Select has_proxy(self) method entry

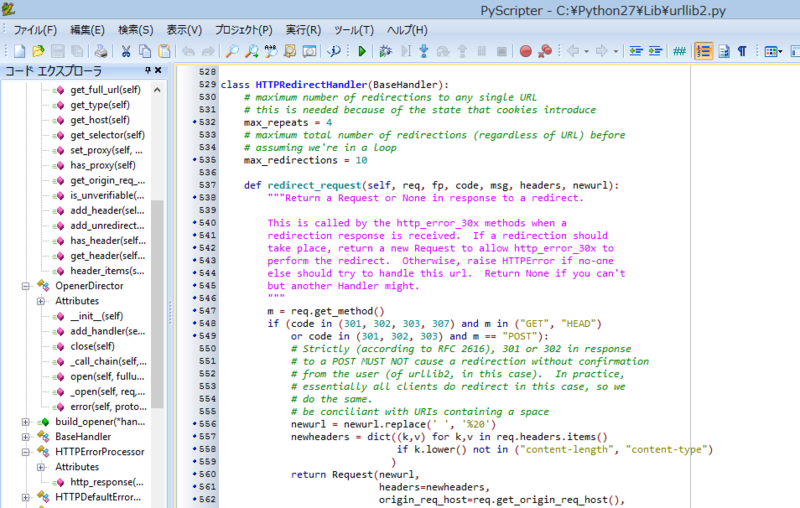click(103, 165)
